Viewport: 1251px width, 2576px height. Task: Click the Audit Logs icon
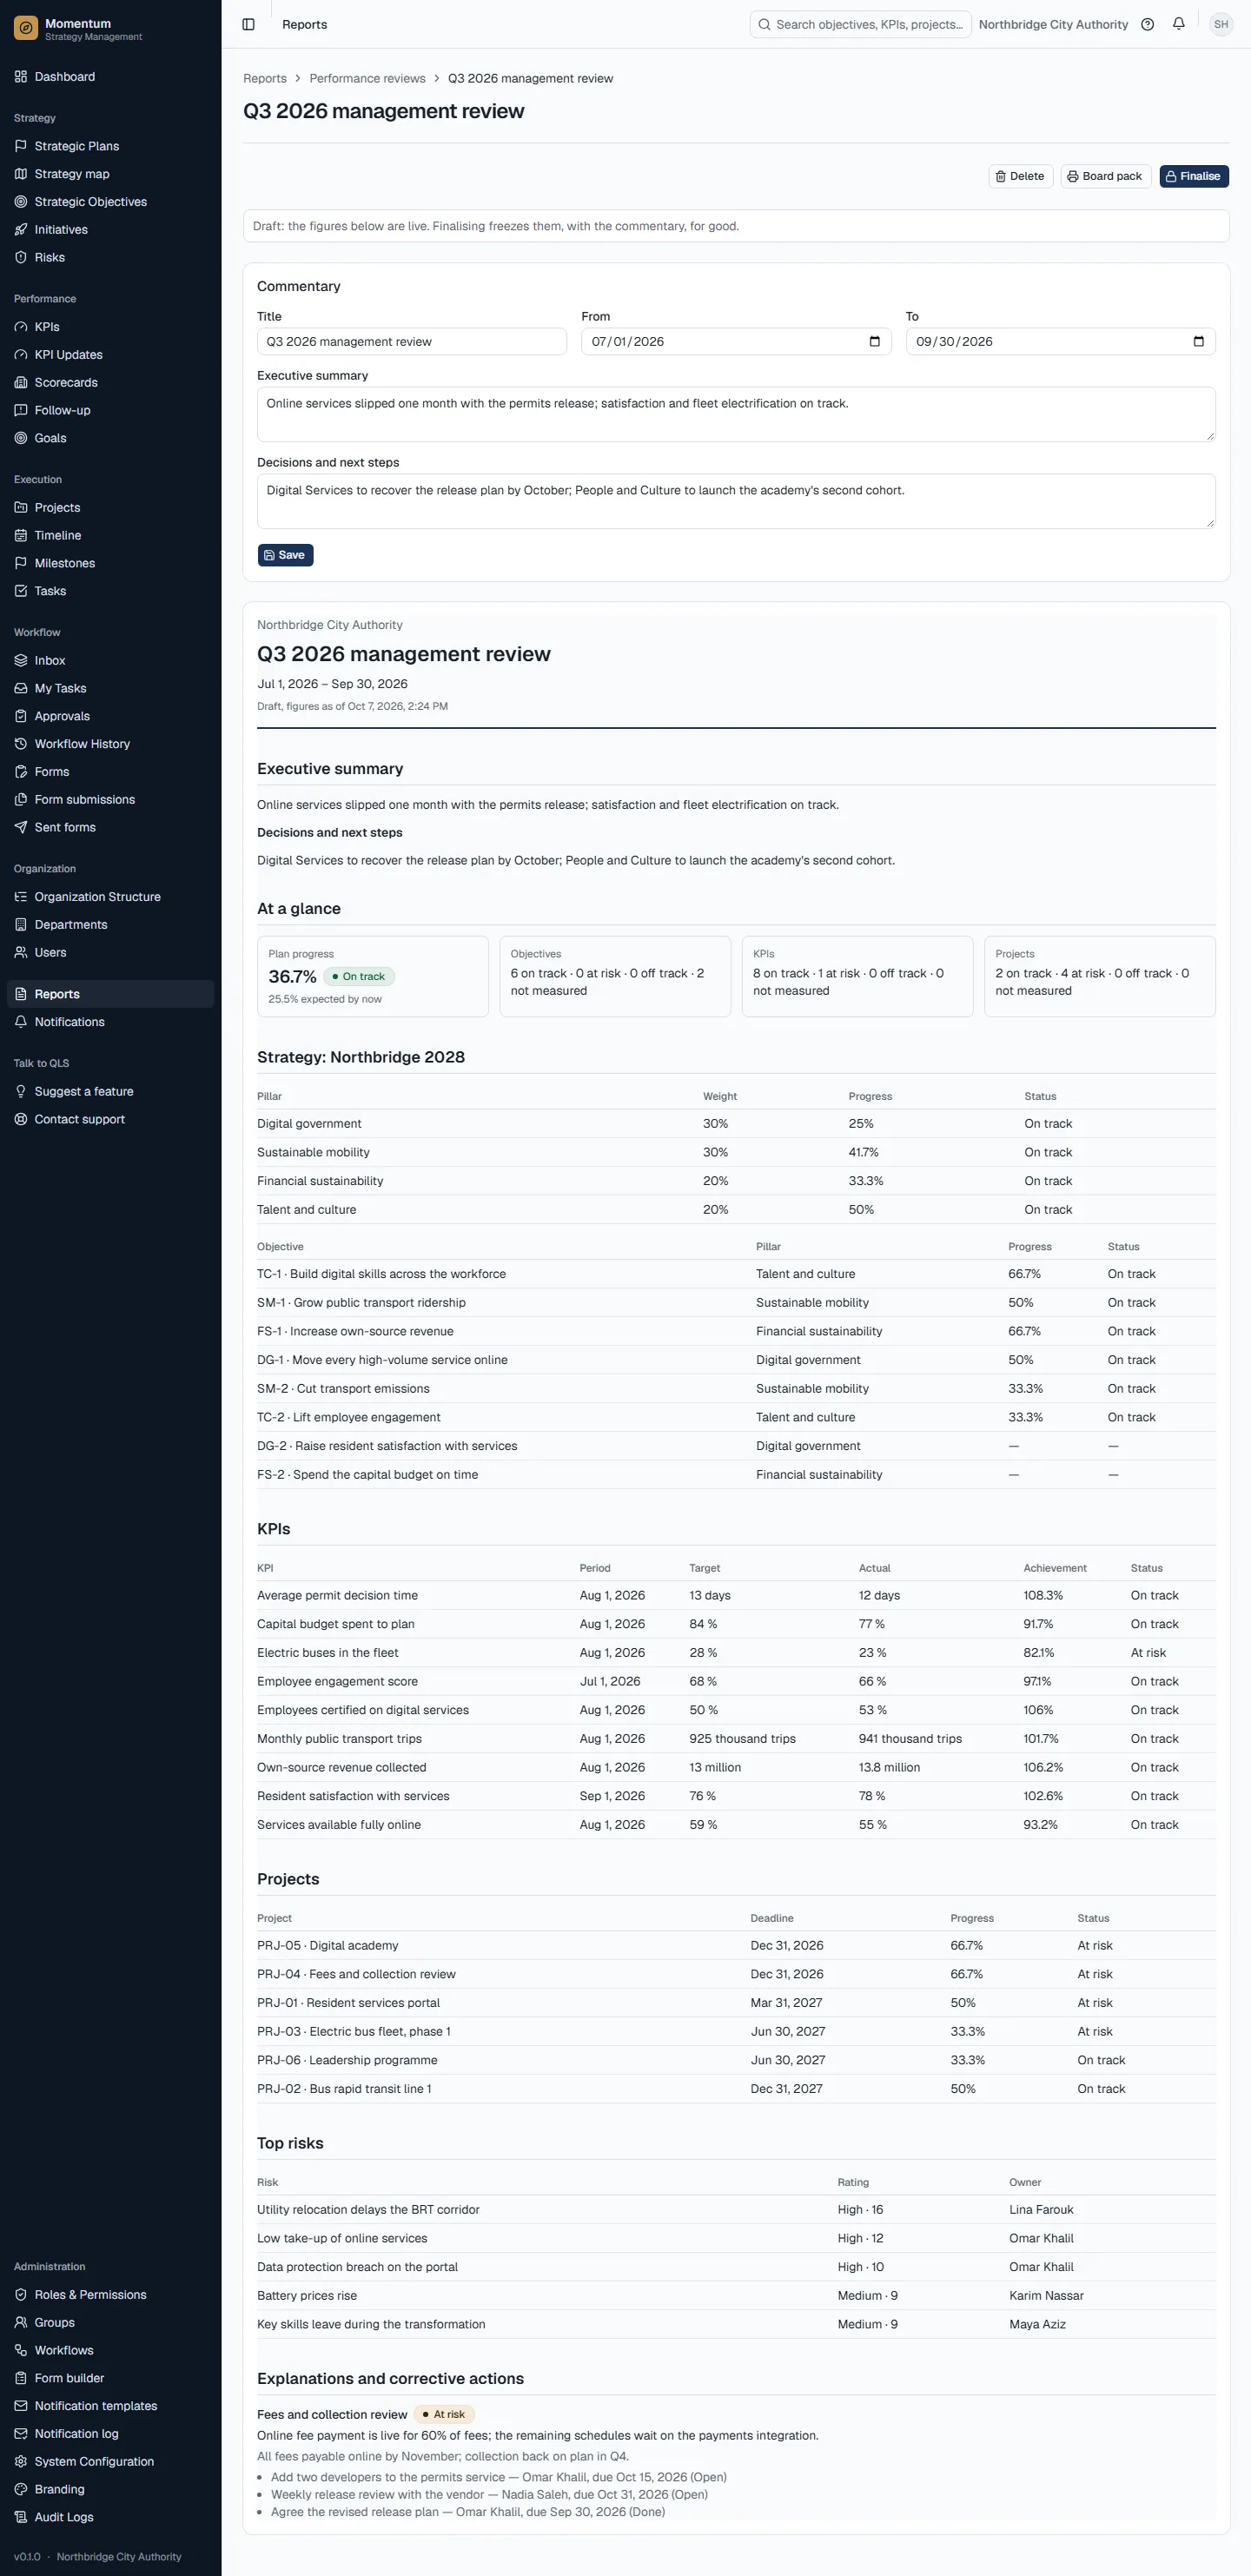click(21, 2517)
